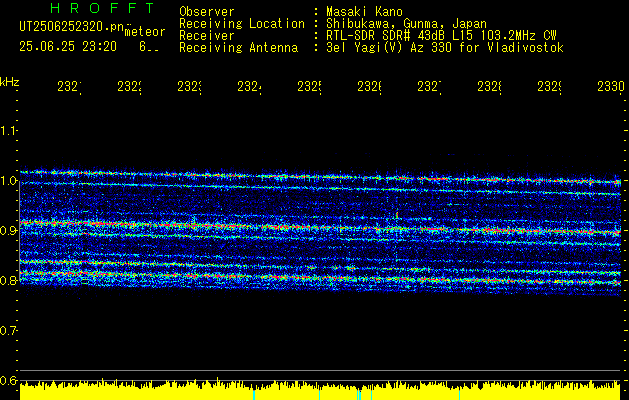
Task: Click the 2325 time marker
Action: pos(309,86)
